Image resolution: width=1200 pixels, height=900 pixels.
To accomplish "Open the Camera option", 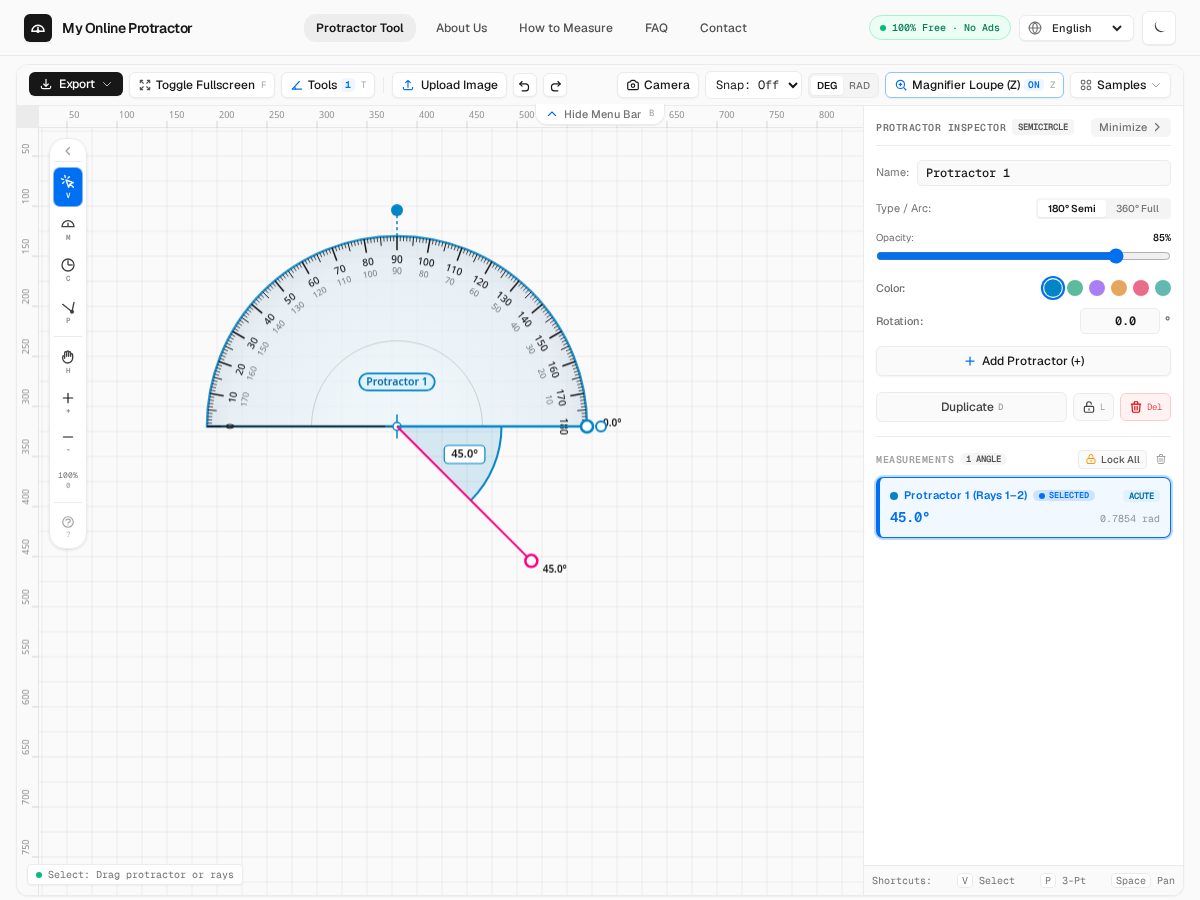I will click(x=658, y=85).
